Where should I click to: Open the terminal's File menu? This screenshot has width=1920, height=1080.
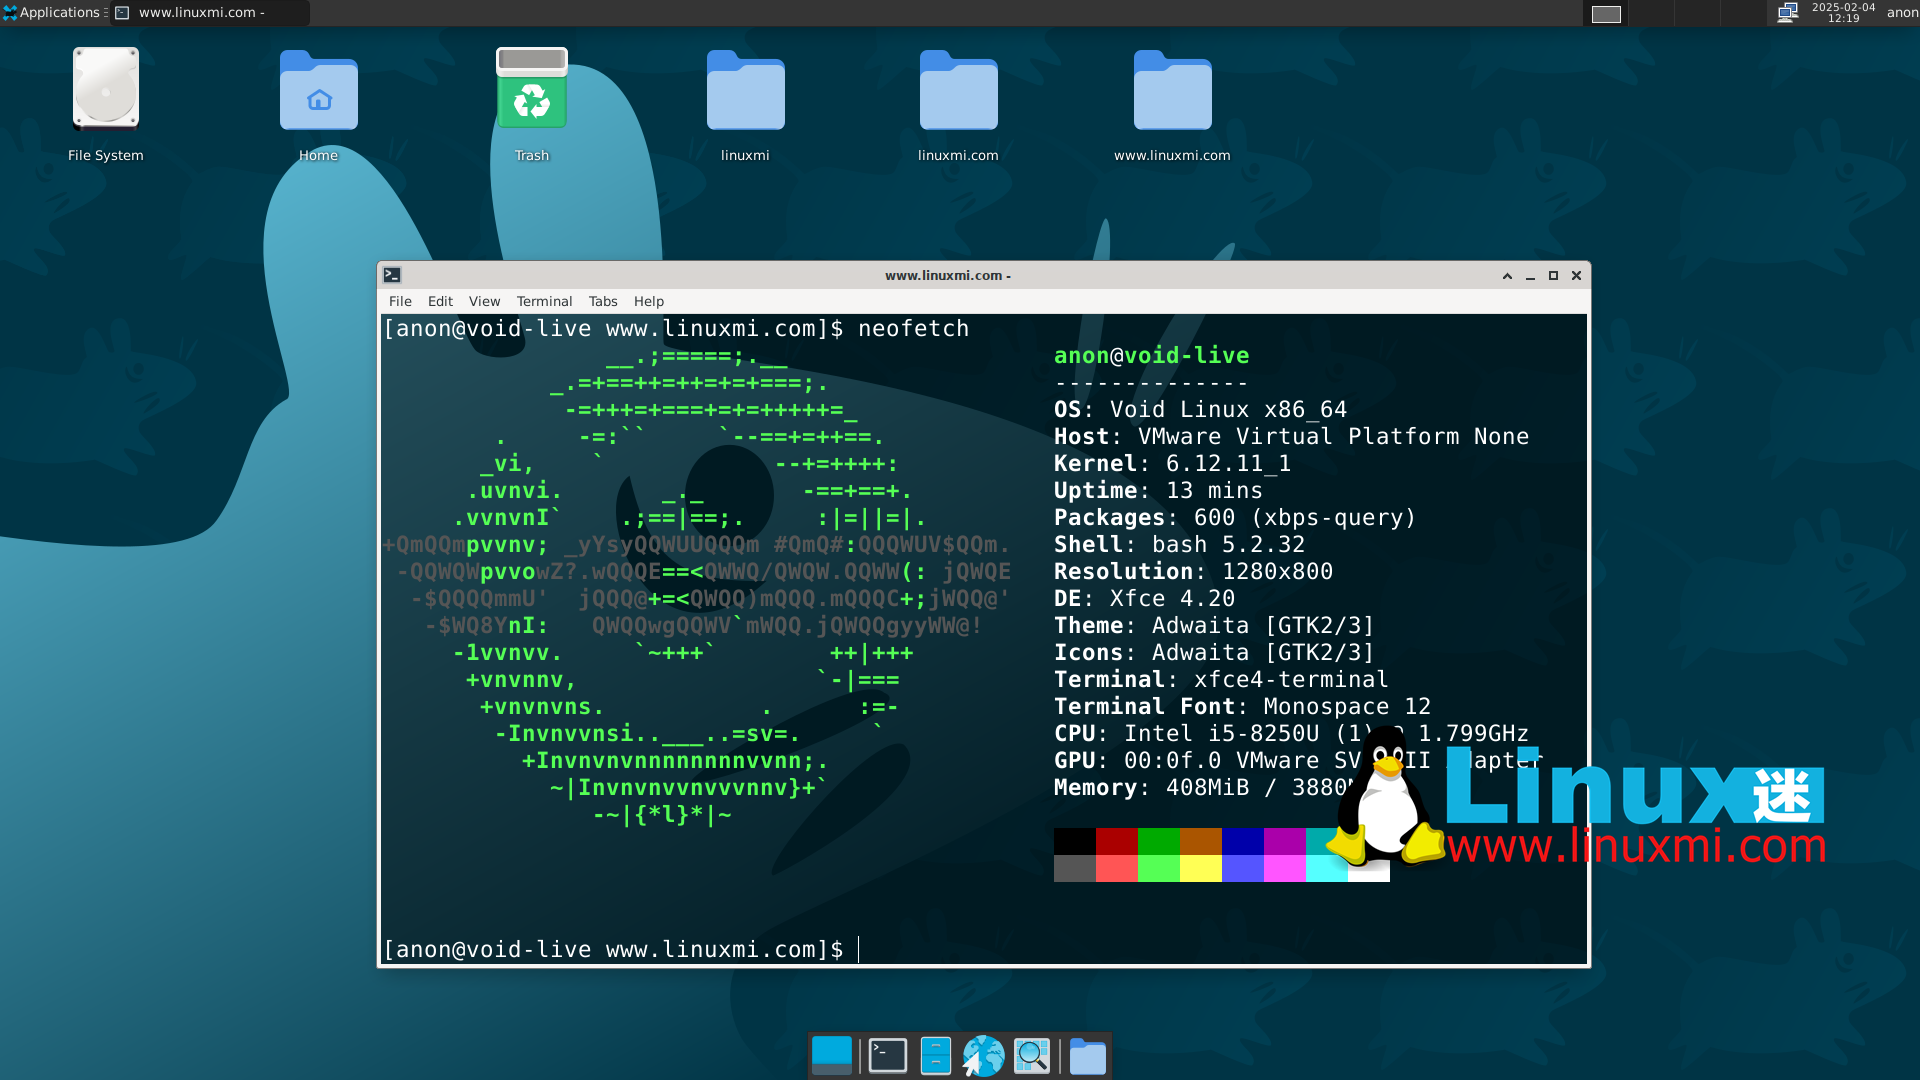(x=400, y=301)
